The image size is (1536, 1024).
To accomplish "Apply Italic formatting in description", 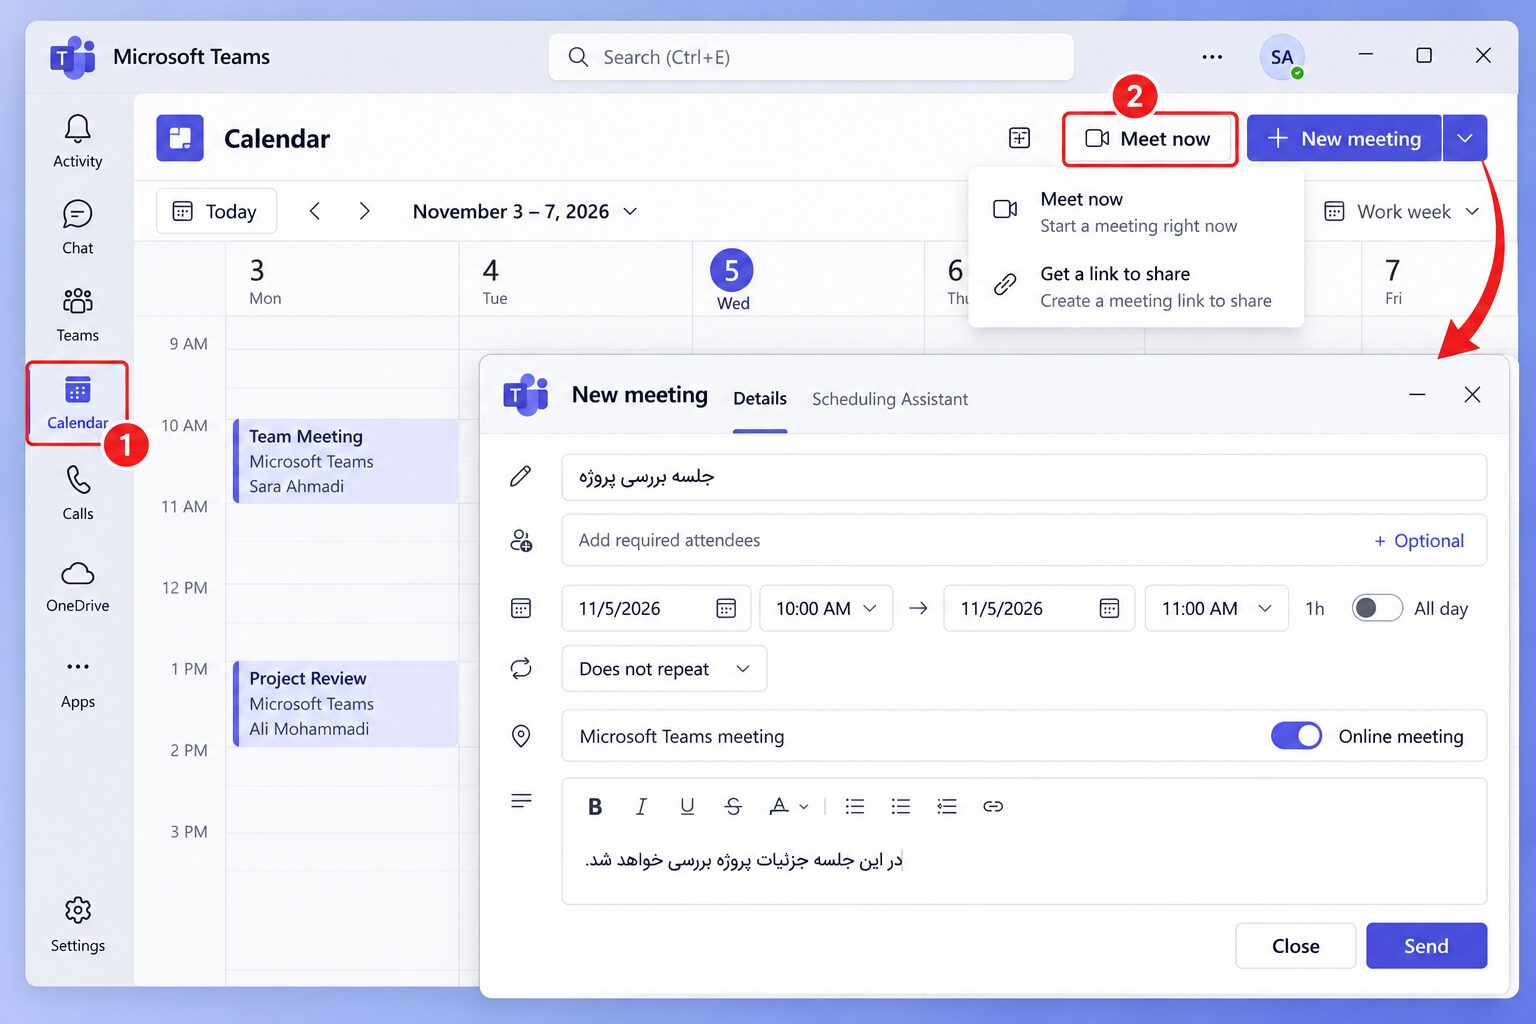I will (641, 806).
